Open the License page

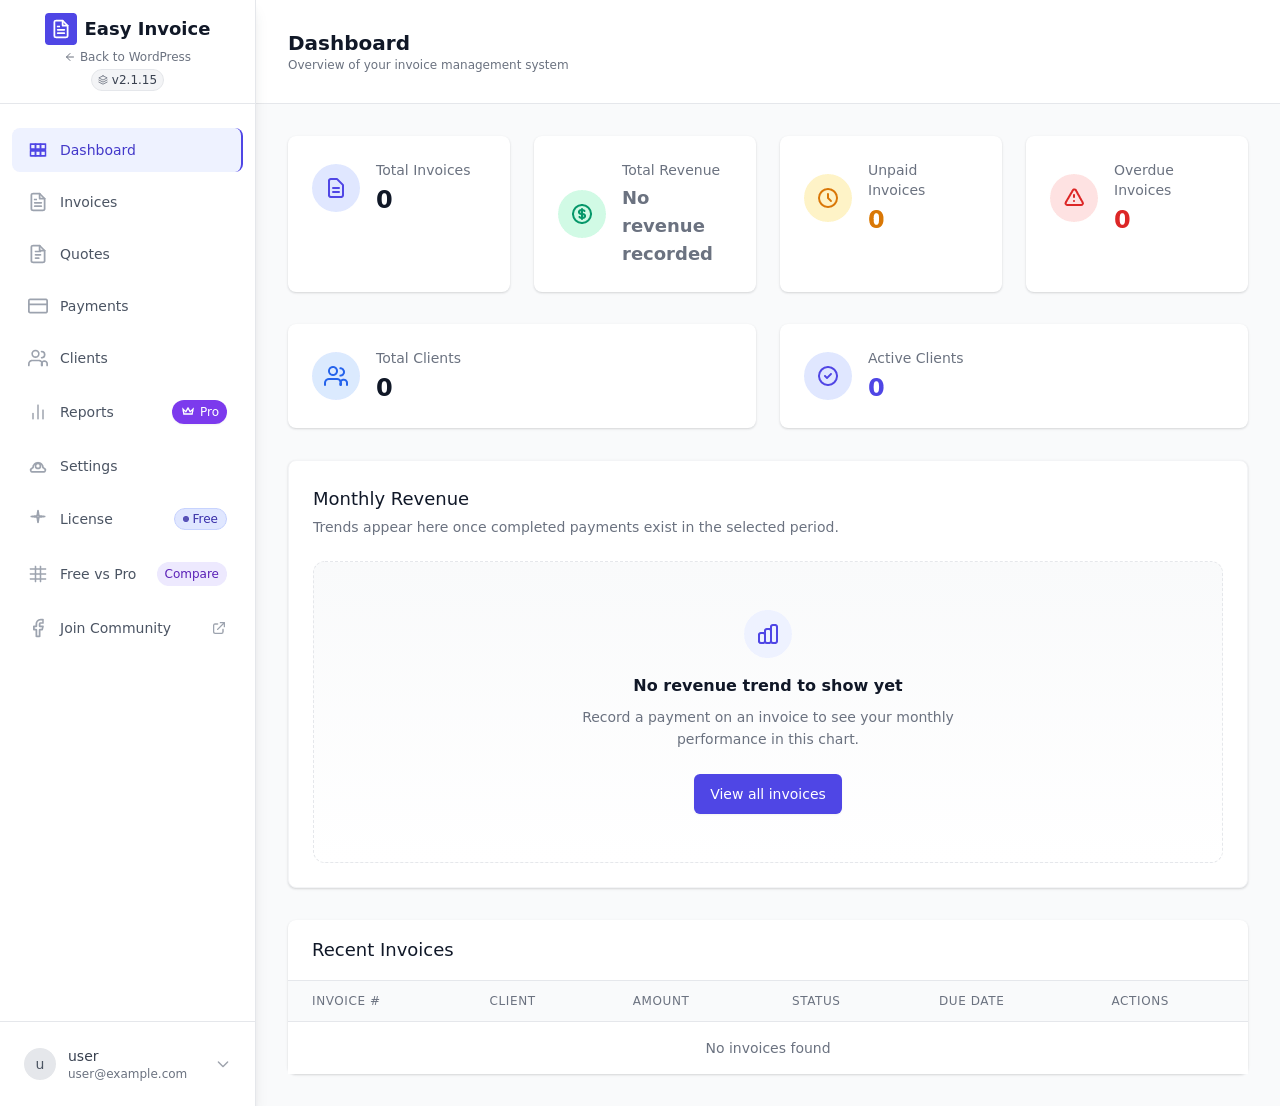tap(127, 519)
